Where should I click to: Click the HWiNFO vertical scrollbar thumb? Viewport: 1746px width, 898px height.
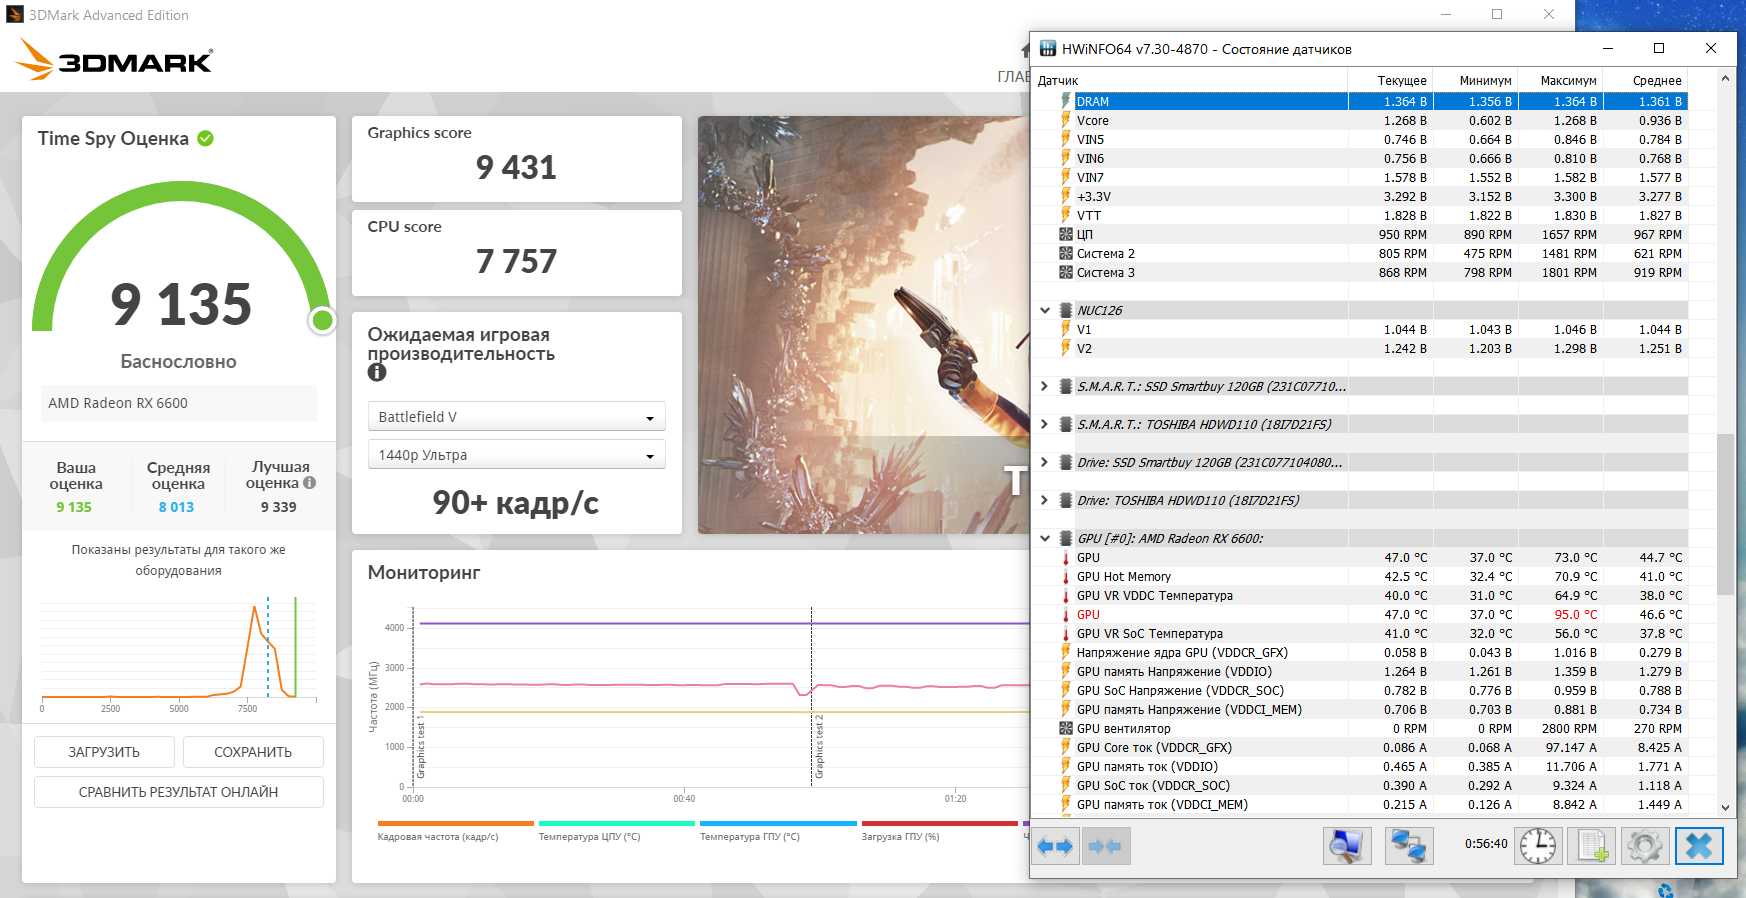point(1725,514)
